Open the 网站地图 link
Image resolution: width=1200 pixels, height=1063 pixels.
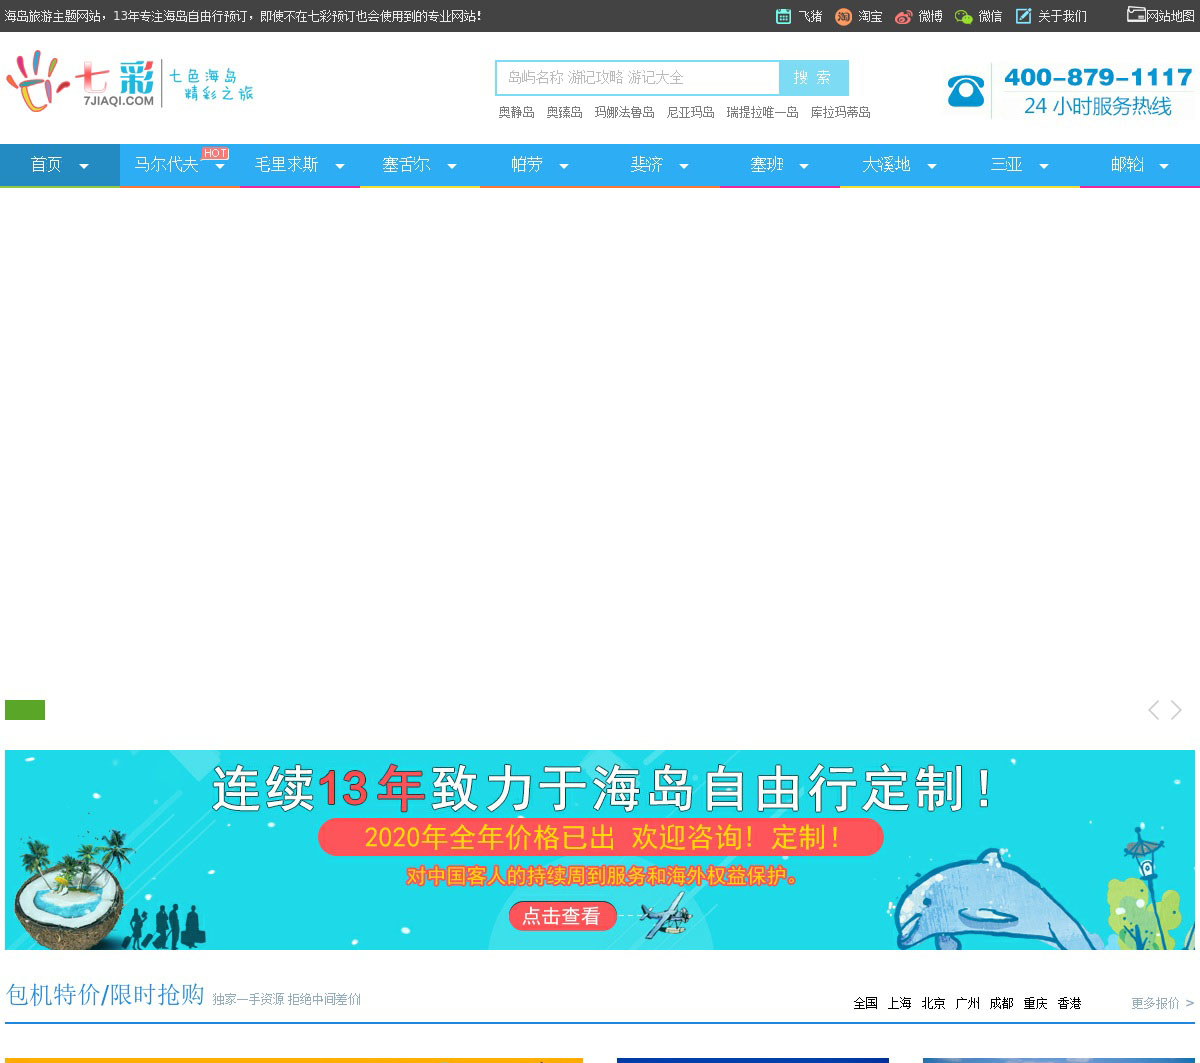tap(1171, 16)
